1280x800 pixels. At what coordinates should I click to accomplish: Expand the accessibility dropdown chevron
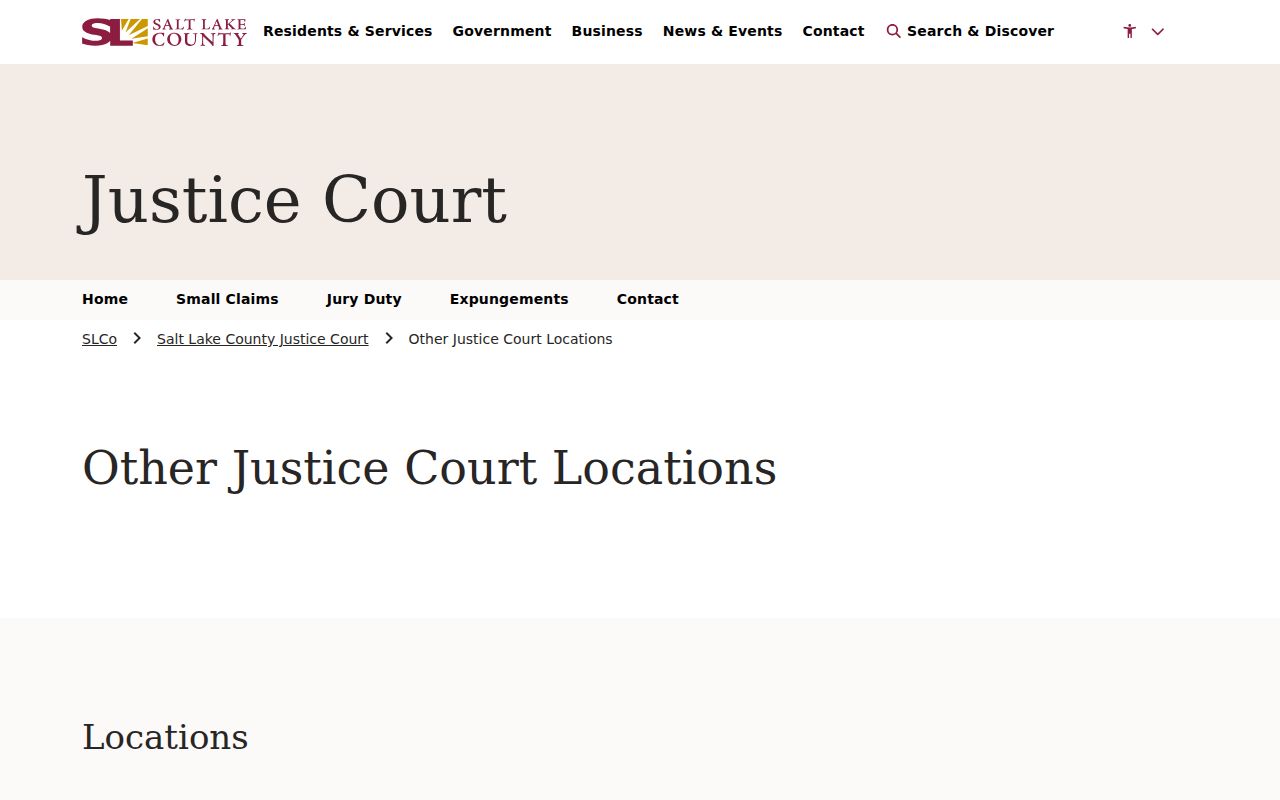(x=1158, y=31)
